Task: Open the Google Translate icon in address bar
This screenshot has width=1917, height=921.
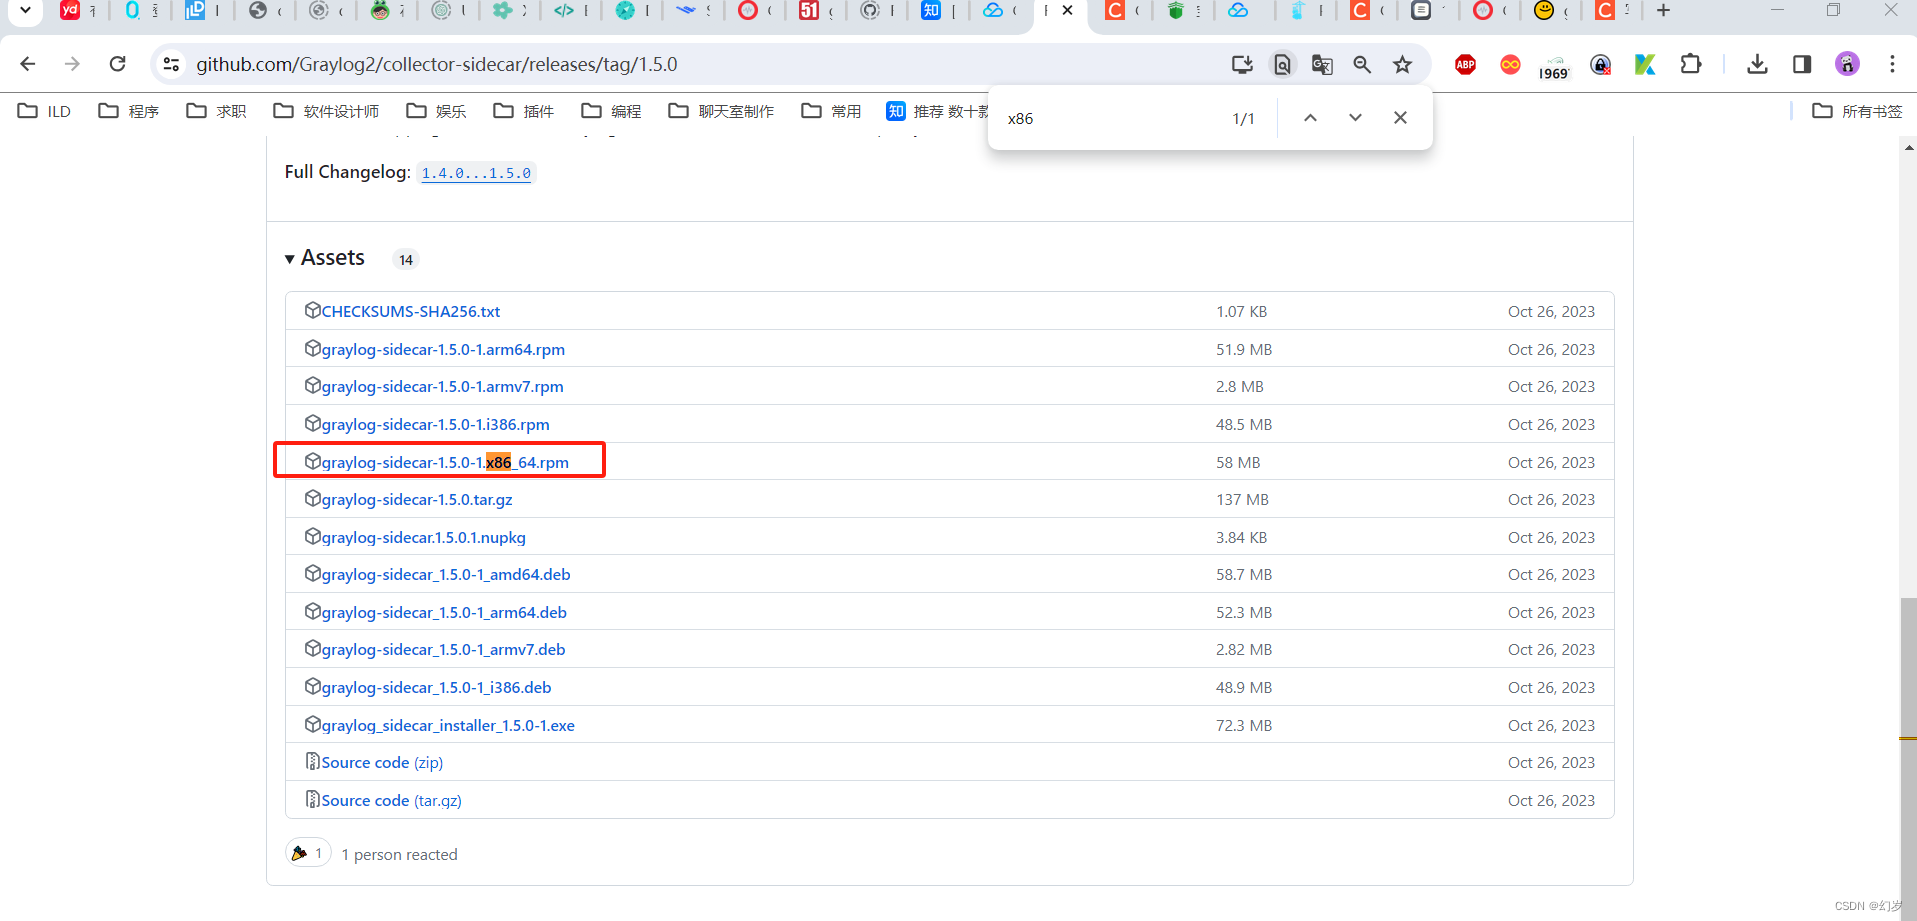Action: (x=1322, y=63)
